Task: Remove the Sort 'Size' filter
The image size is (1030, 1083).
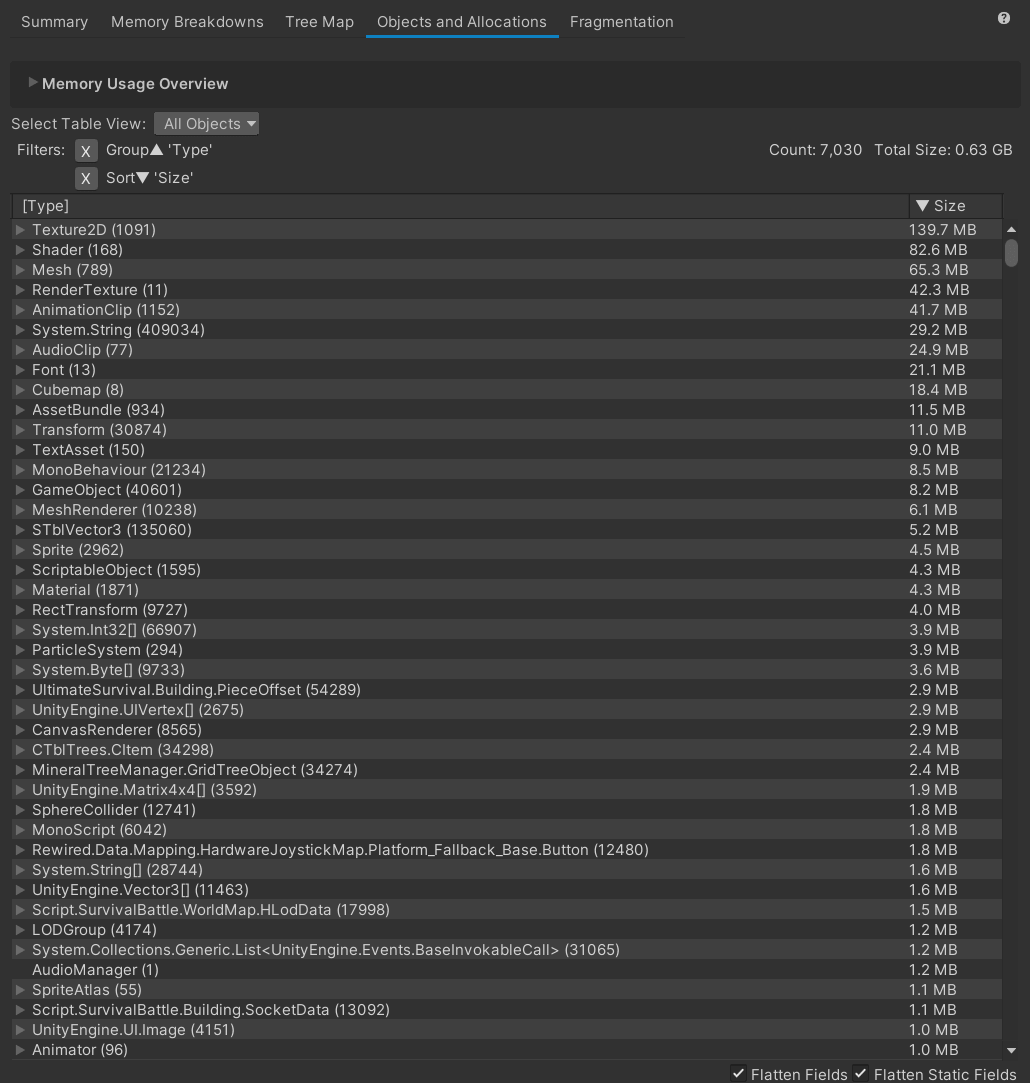Action: [x=87, y=178]
